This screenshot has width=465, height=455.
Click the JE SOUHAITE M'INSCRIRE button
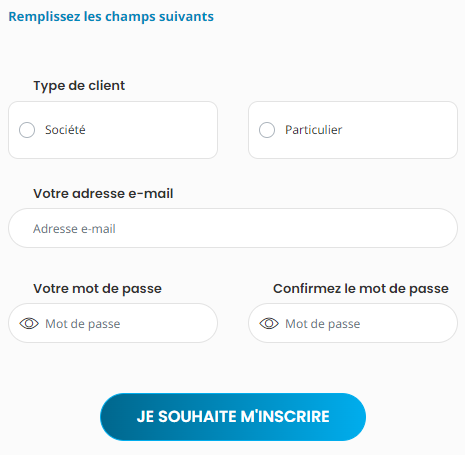[x=233, y=417]
